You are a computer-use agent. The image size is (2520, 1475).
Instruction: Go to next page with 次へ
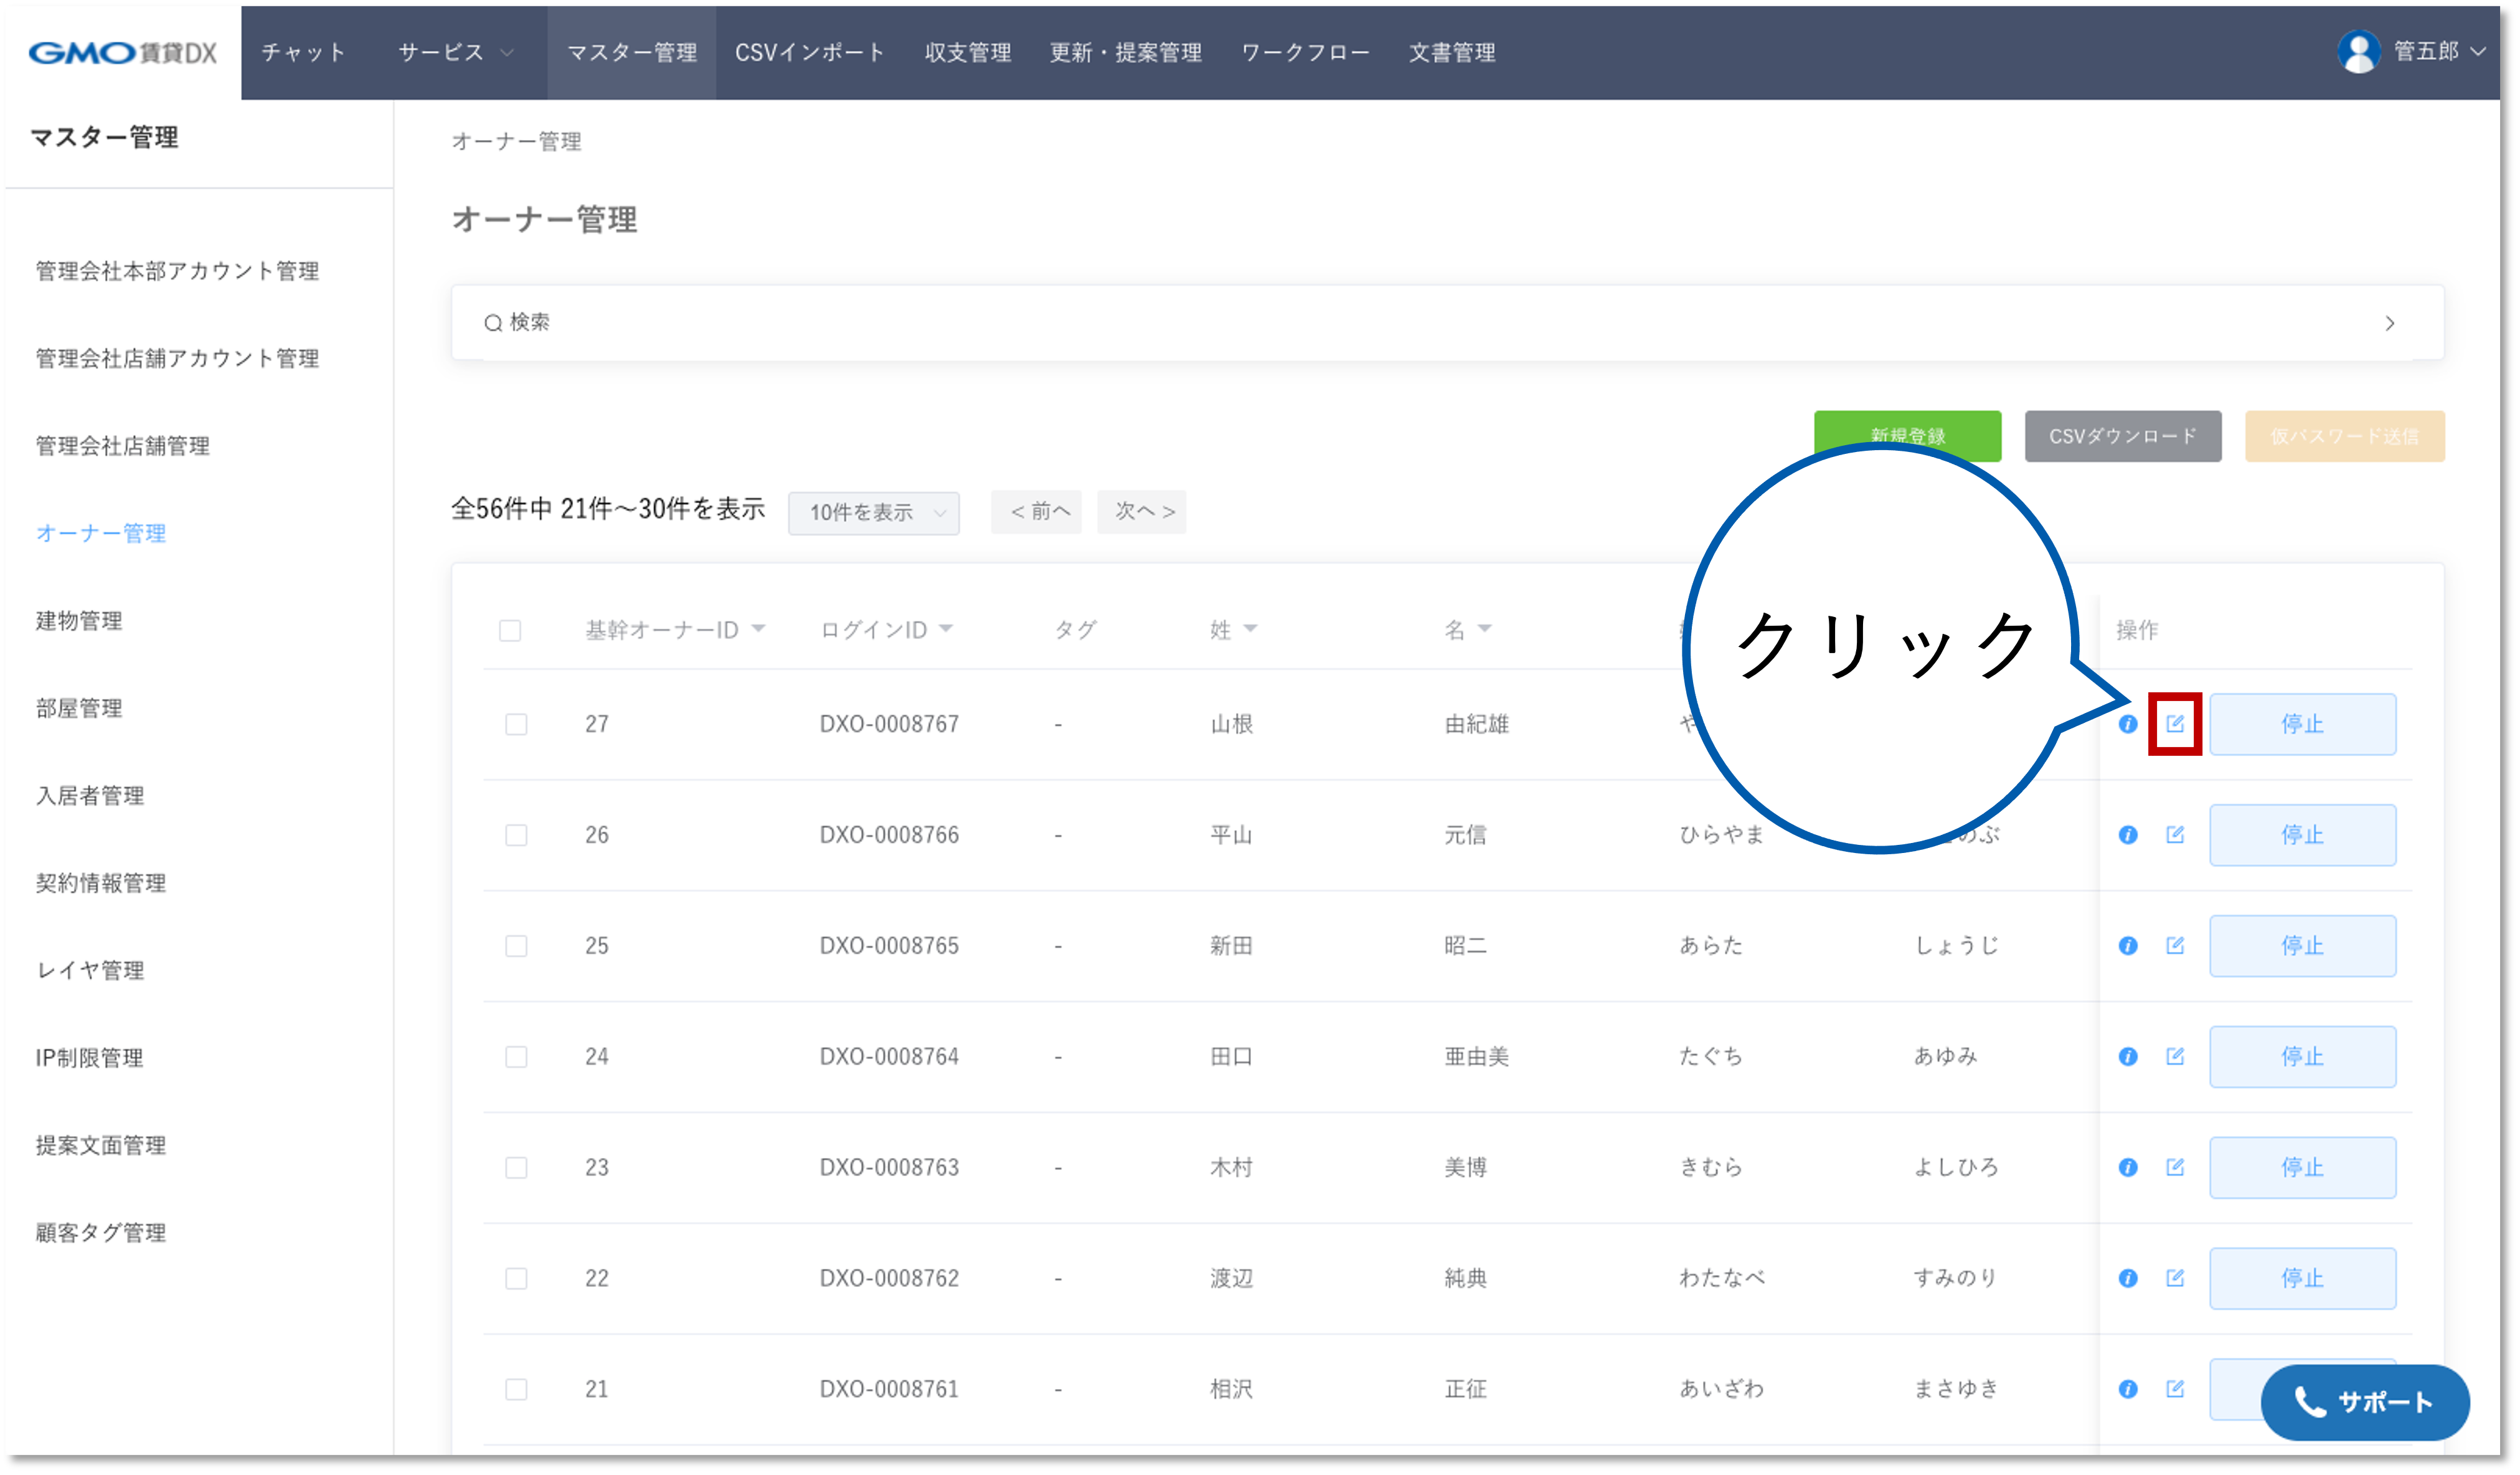click(1142, 512)
